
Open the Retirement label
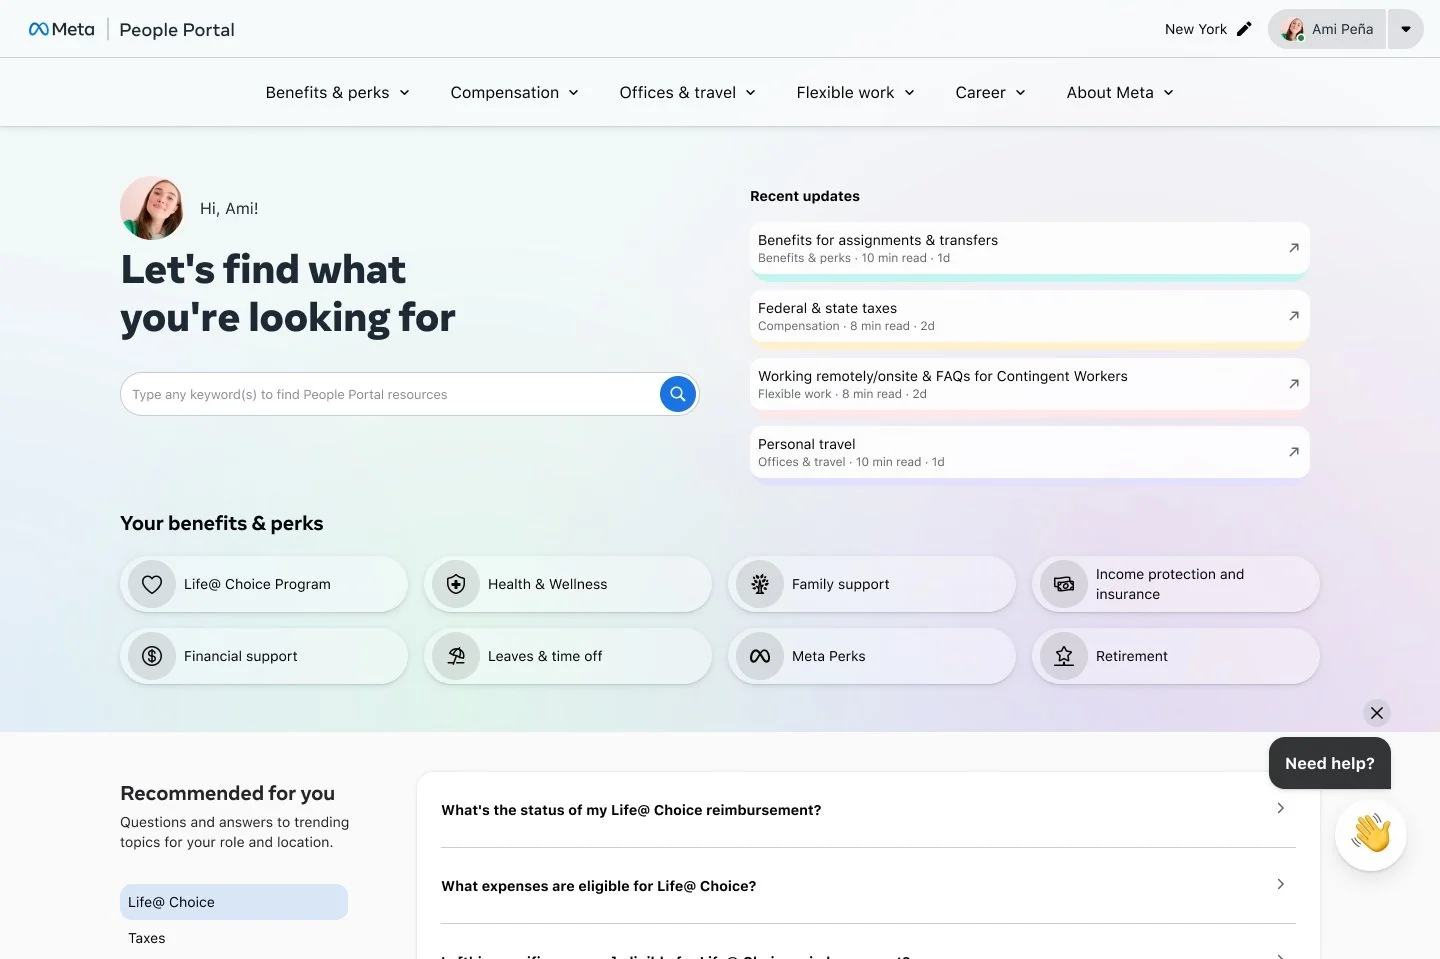click(x=1131, y=656)
